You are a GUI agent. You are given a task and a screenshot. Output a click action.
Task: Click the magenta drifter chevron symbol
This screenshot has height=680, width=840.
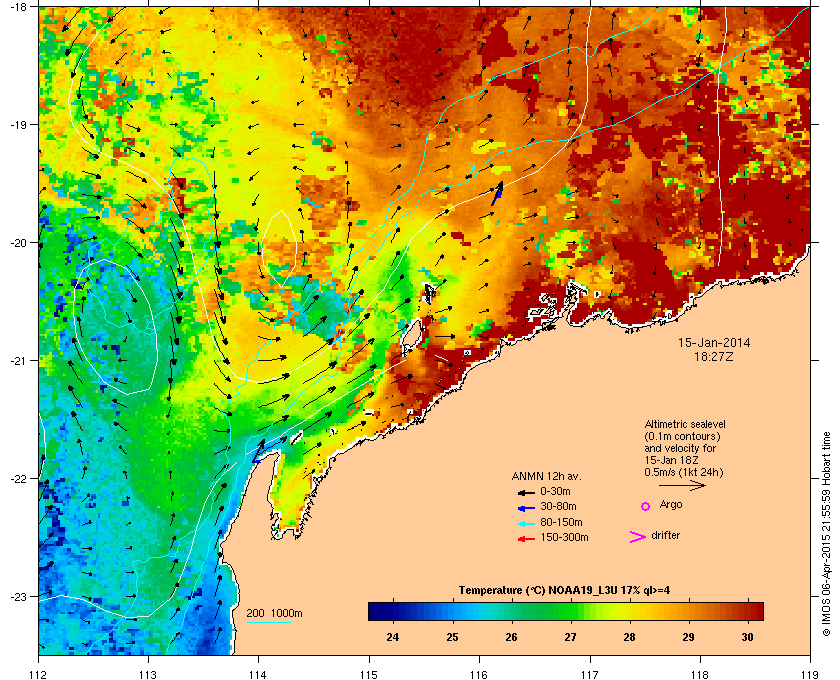point(638,537)
